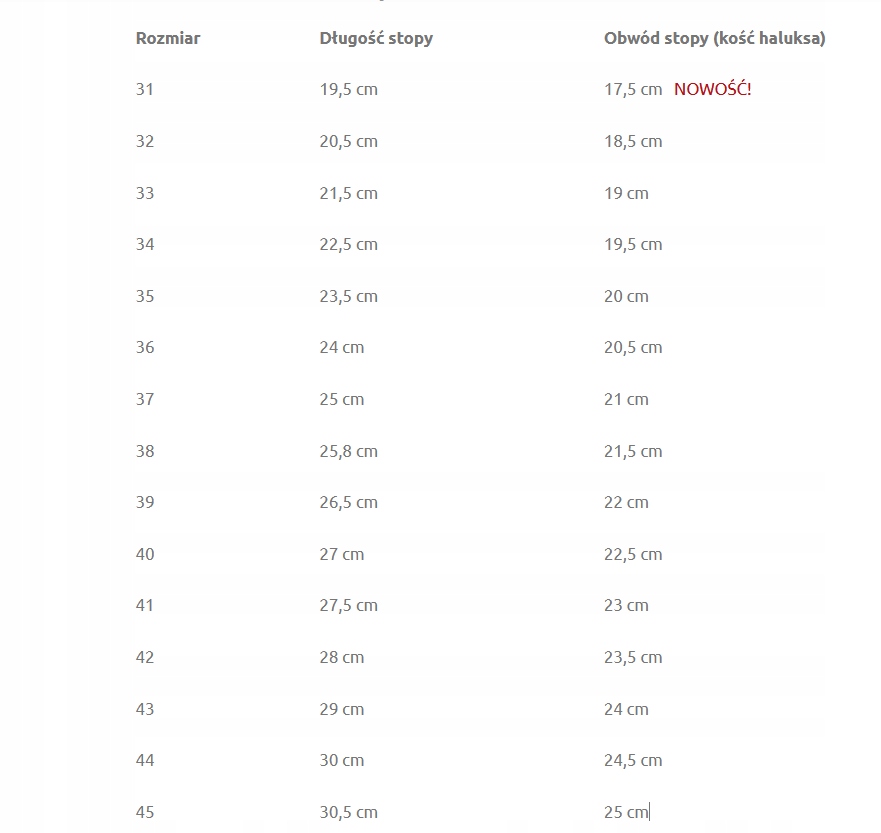Click the 23,5 cm foot length for size 35
The image size is (881, 833).
[348, 296]
